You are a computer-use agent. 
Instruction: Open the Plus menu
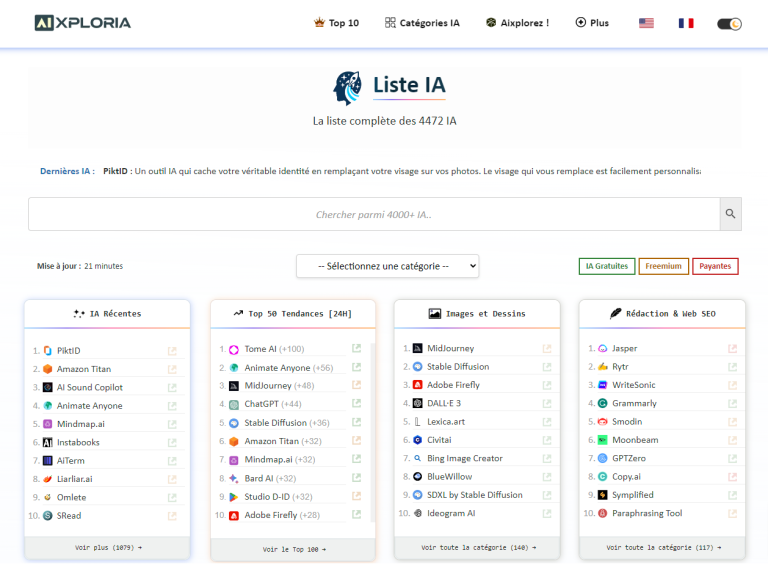point(592,23)
